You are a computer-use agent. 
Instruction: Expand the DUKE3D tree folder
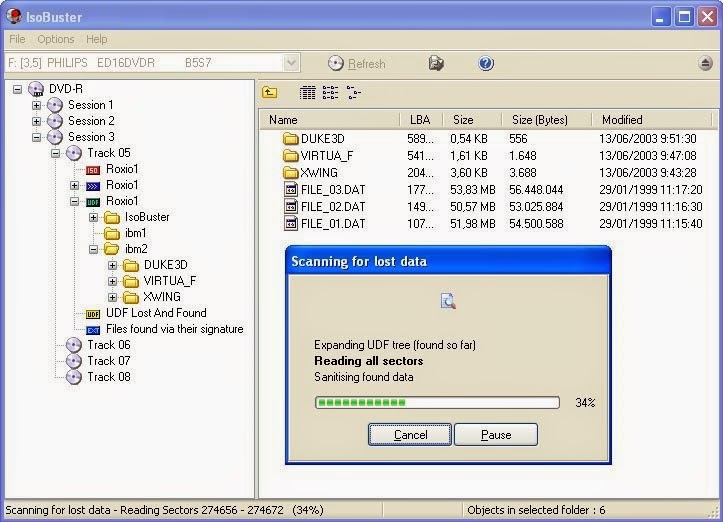[x=112, y=265]
